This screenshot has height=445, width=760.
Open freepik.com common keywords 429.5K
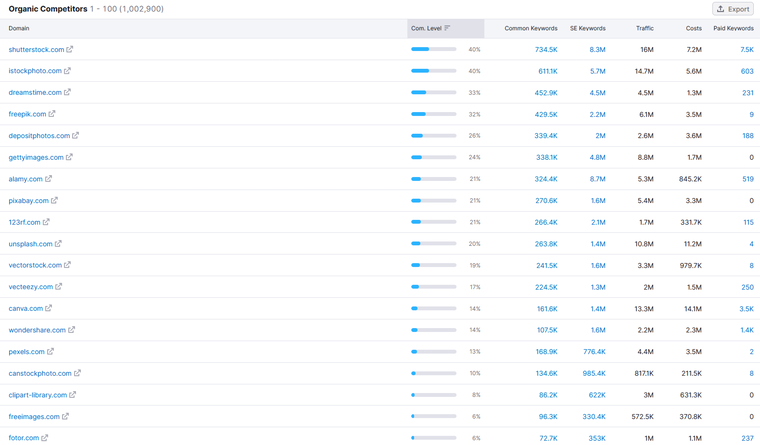click(546, 114)
